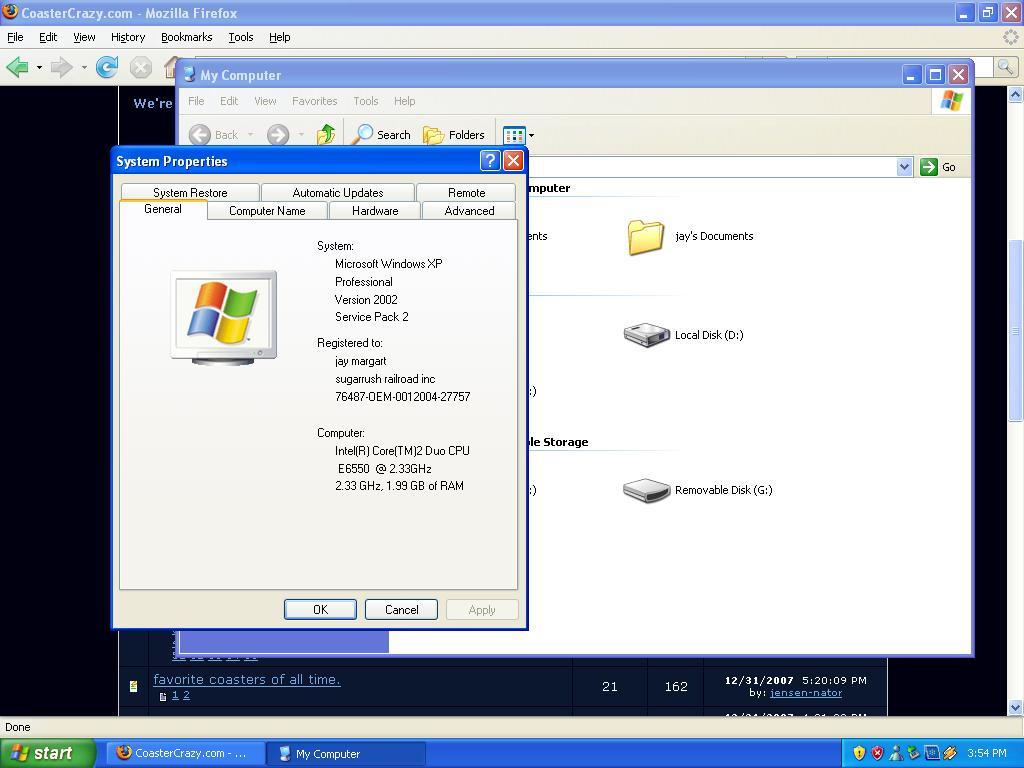Screen dimensions: 1024x768
Task: Click Windows Messenger tray icon
Action: 896,753
